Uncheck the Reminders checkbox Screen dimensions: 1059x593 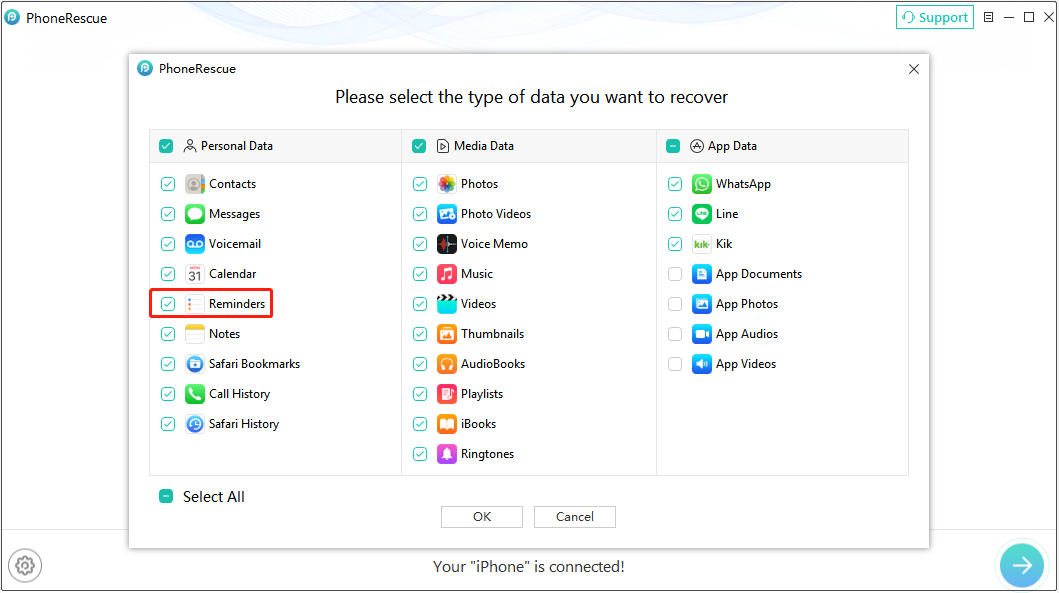pyautogui.click(x=168, y=304)
